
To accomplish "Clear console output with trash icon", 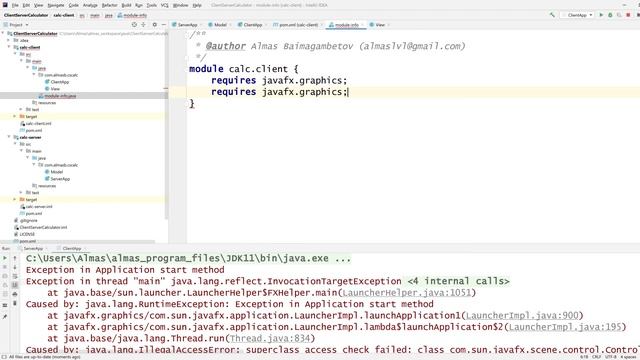I will tap(15, 303).
